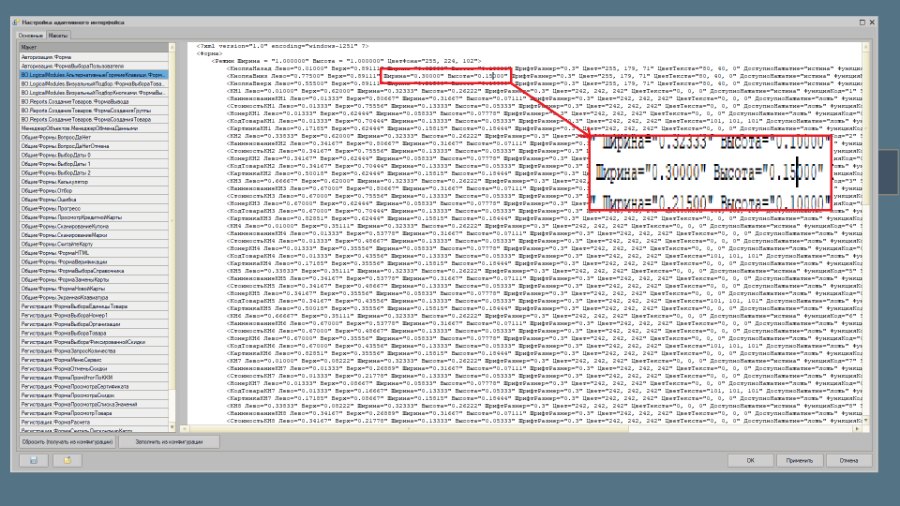Image resolution: width=900 pixels, height=506 pixels.
Task: Select ОбщиеФормы.ФормаНовойКарты row
Action: (x=93, y=289)
